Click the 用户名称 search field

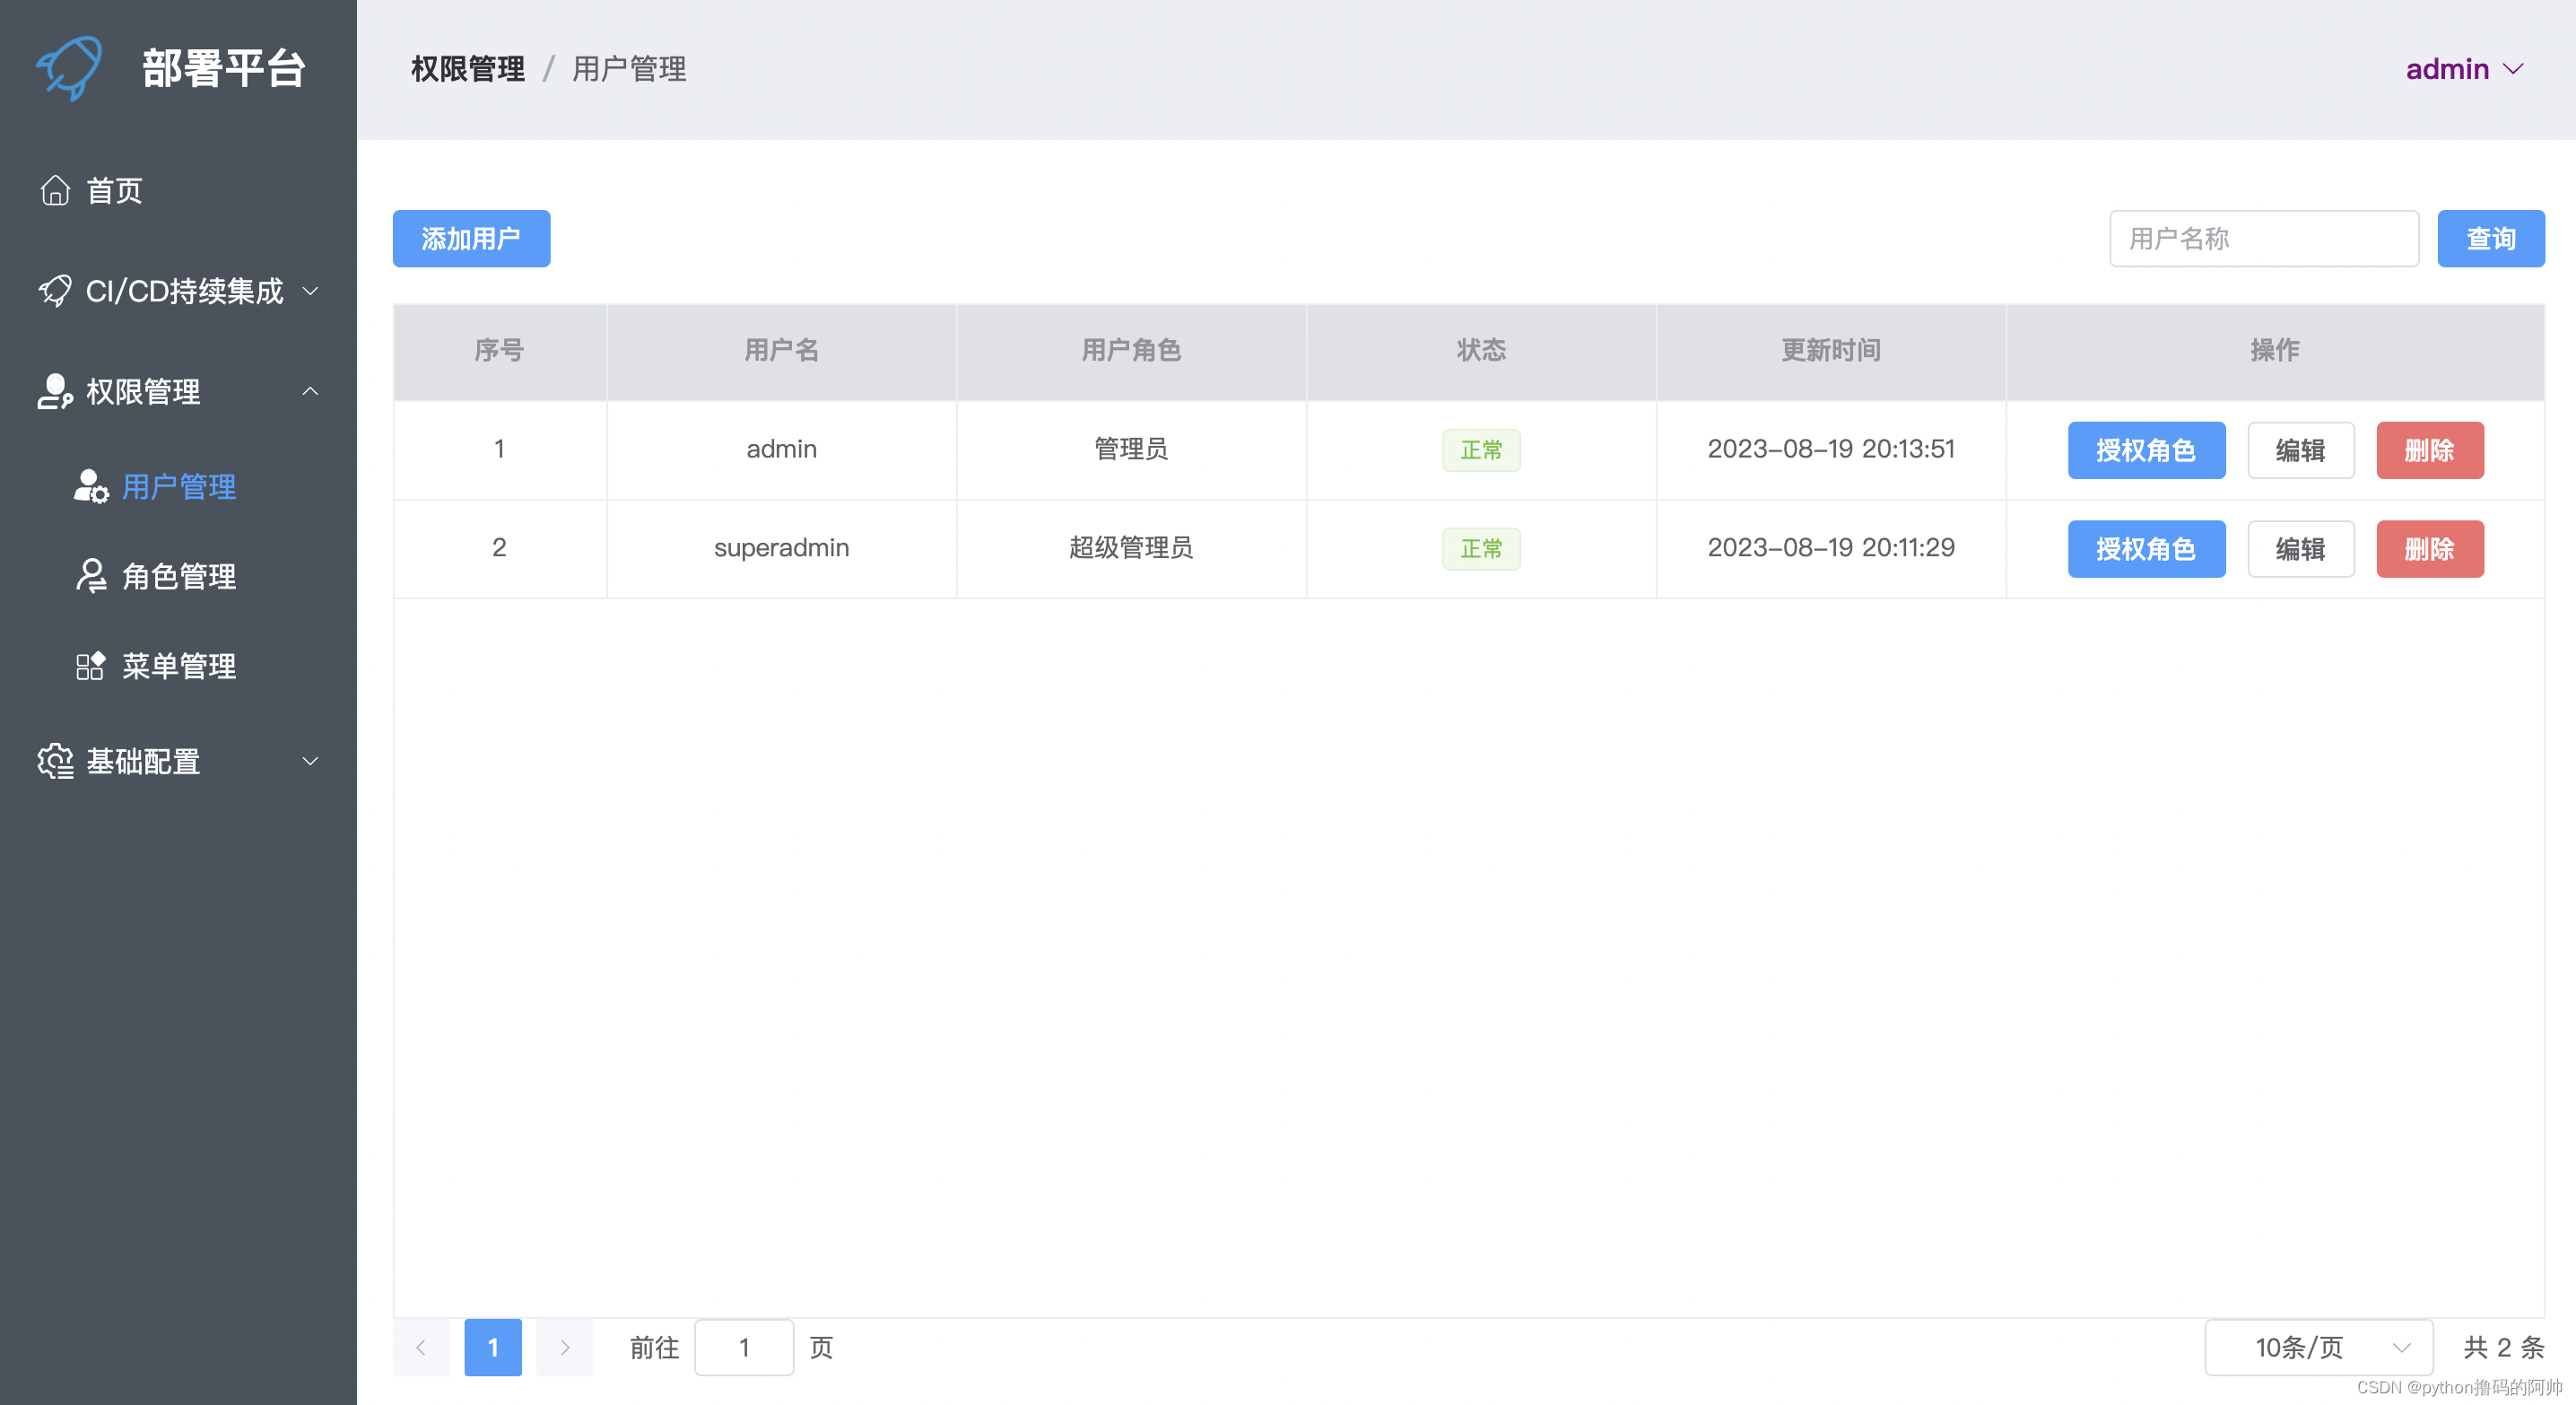point(2263,239)
